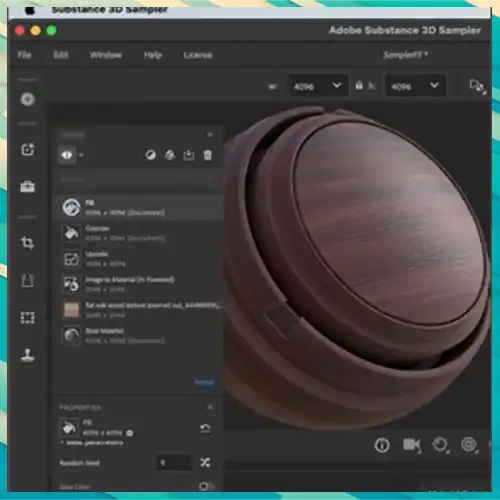Click the Colorize layer paint bucket icon
This screenshot has width=500, height=500.
click(71, 233)
